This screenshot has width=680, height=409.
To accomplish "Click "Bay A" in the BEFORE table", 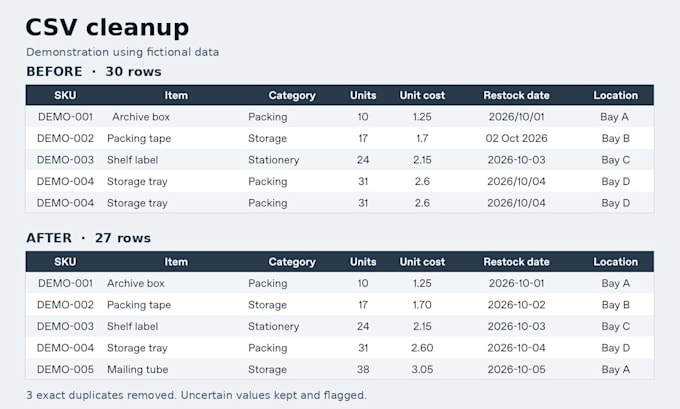I will click(615, 117).
